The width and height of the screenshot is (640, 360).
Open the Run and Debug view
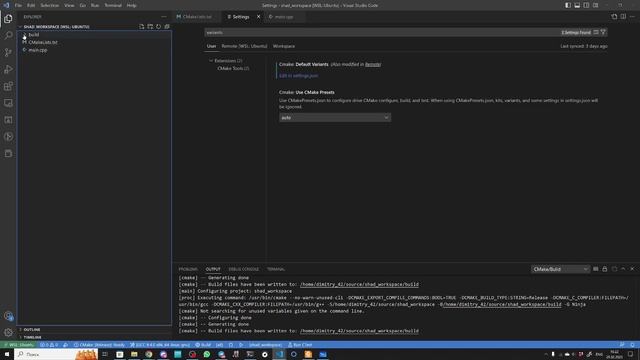[8, 69]
